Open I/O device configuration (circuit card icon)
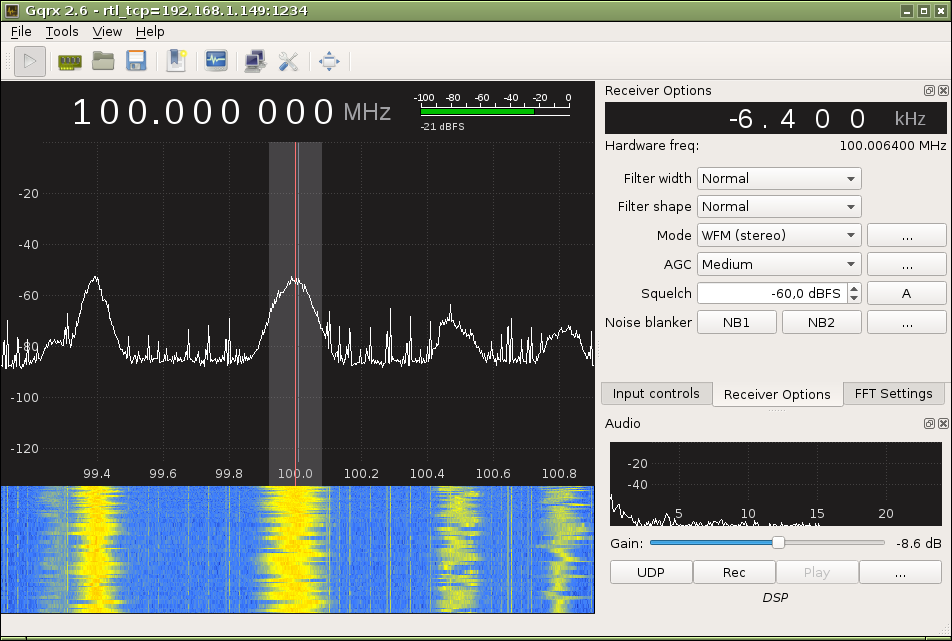 click(x=70, y=61)
